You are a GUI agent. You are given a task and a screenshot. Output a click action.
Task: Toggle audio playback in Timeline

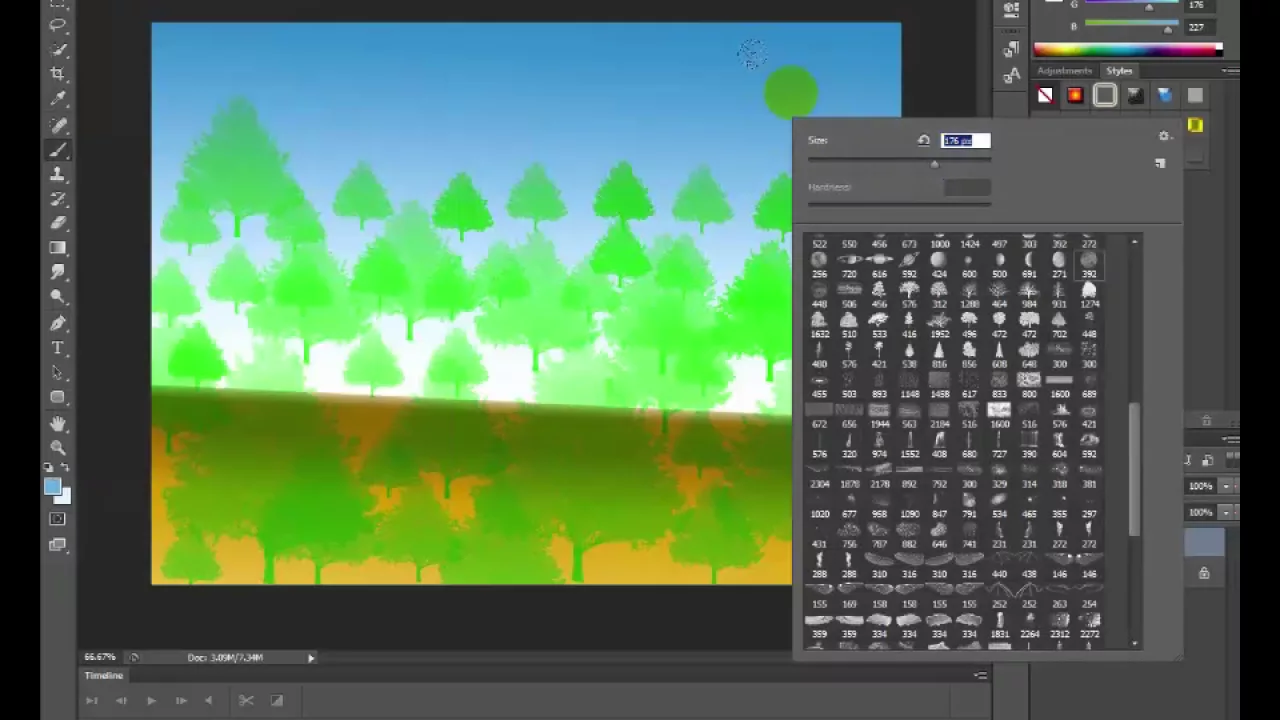(x=208, y=700)
